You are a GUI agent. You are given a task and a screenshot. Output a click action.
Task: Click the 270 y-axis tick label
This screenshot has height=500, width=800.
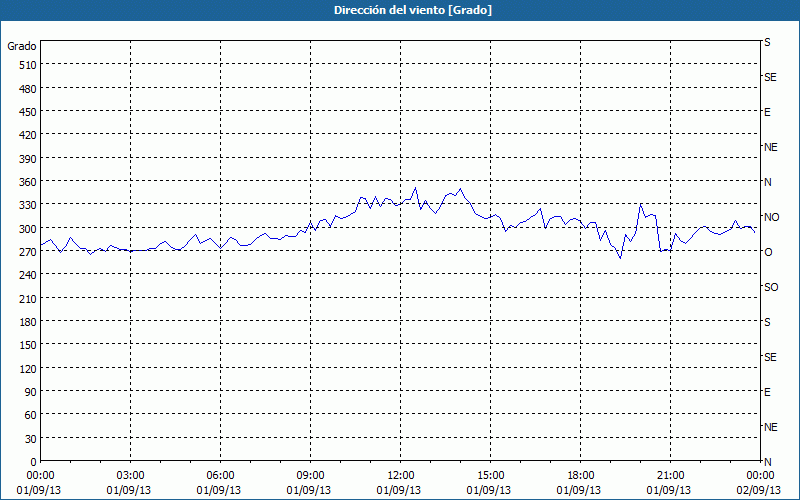(28, 252)
